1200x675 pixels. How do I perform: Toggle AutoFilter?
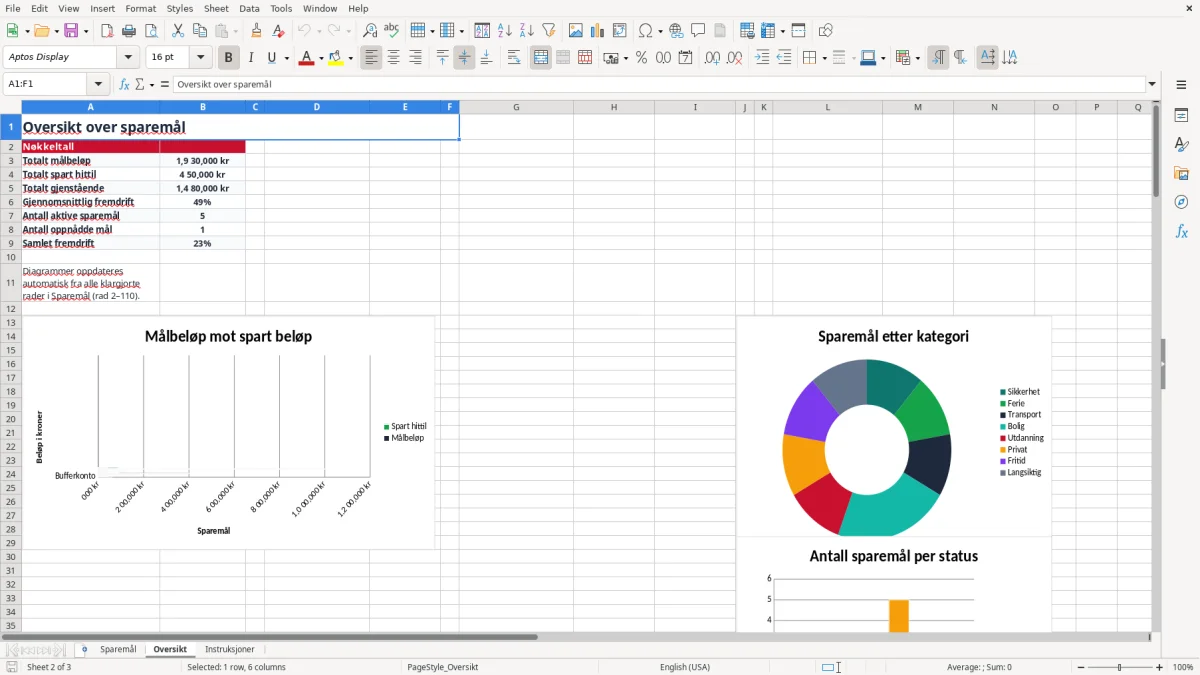click(x=549, y=31)
